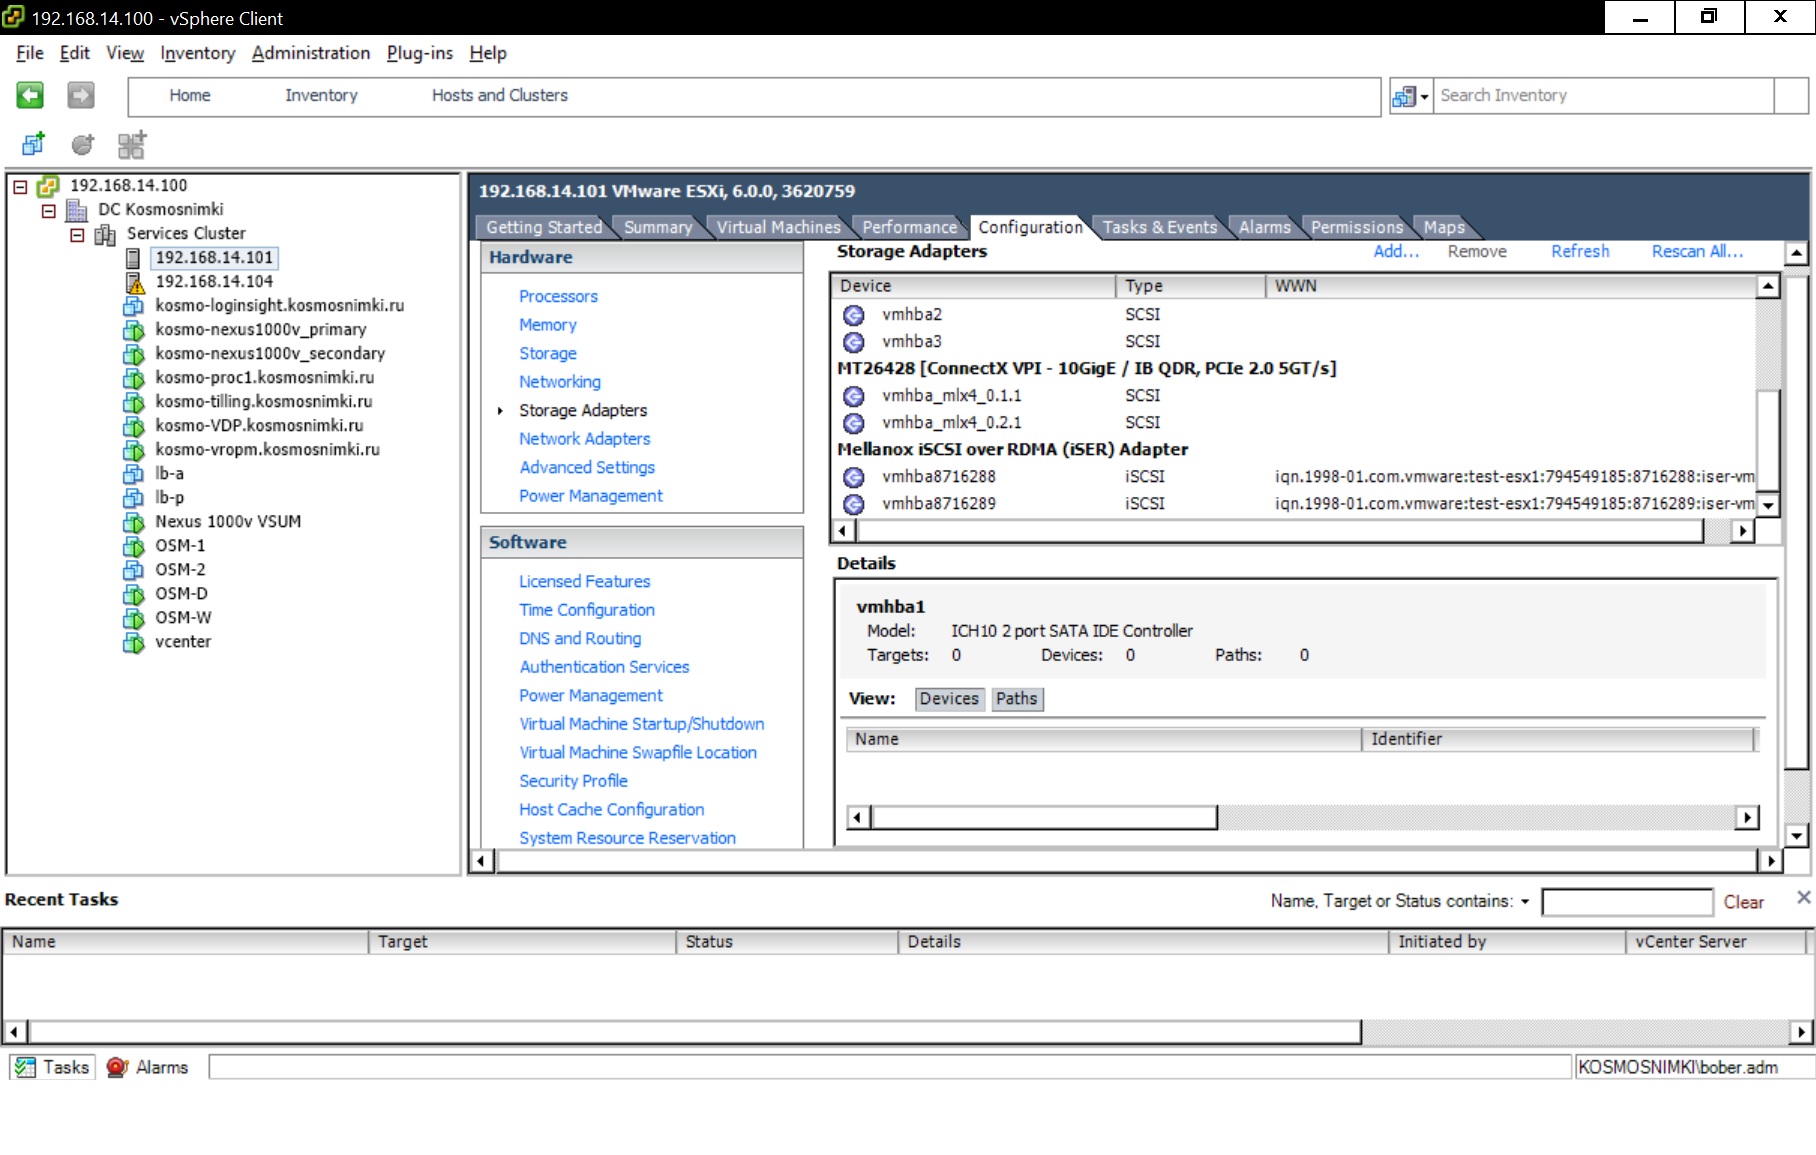
Task: Select OSM-W in the inventory tree
Action: pyautogui.click(x=183, y=618)
